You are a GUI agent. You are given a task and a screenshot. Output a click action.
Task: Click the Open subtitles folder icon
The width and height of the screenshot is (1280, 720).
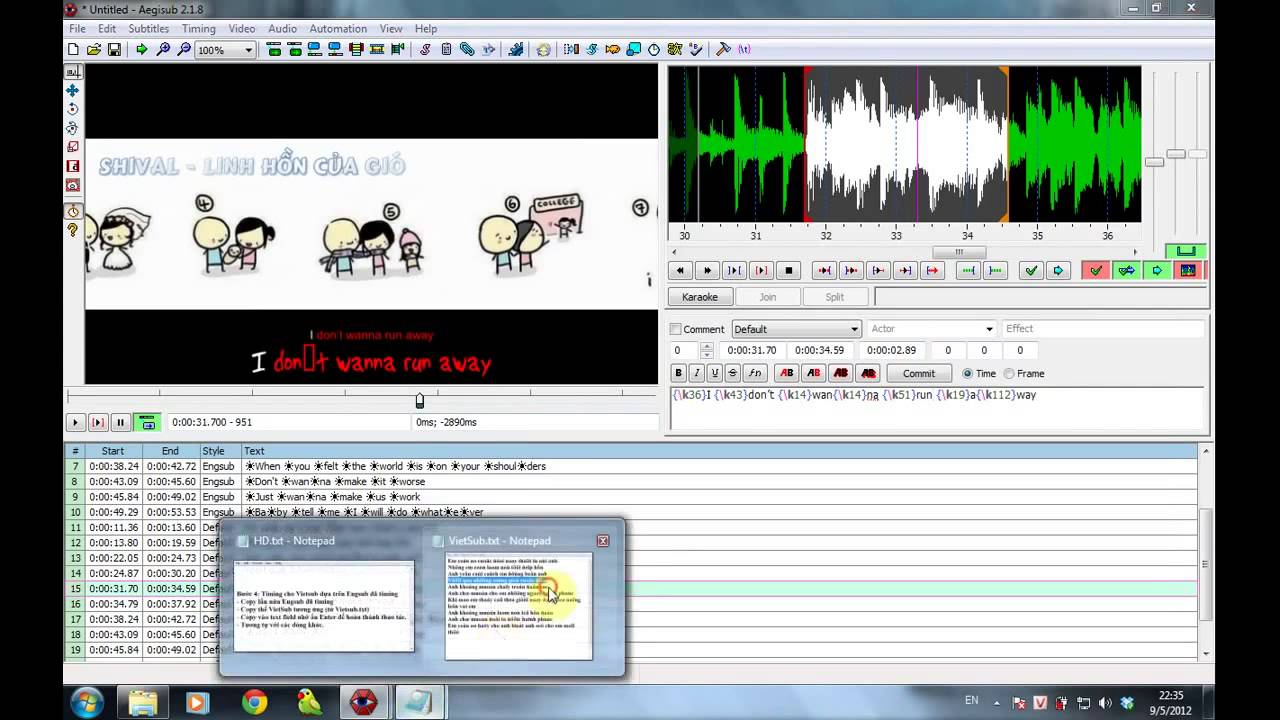point(93,49)
